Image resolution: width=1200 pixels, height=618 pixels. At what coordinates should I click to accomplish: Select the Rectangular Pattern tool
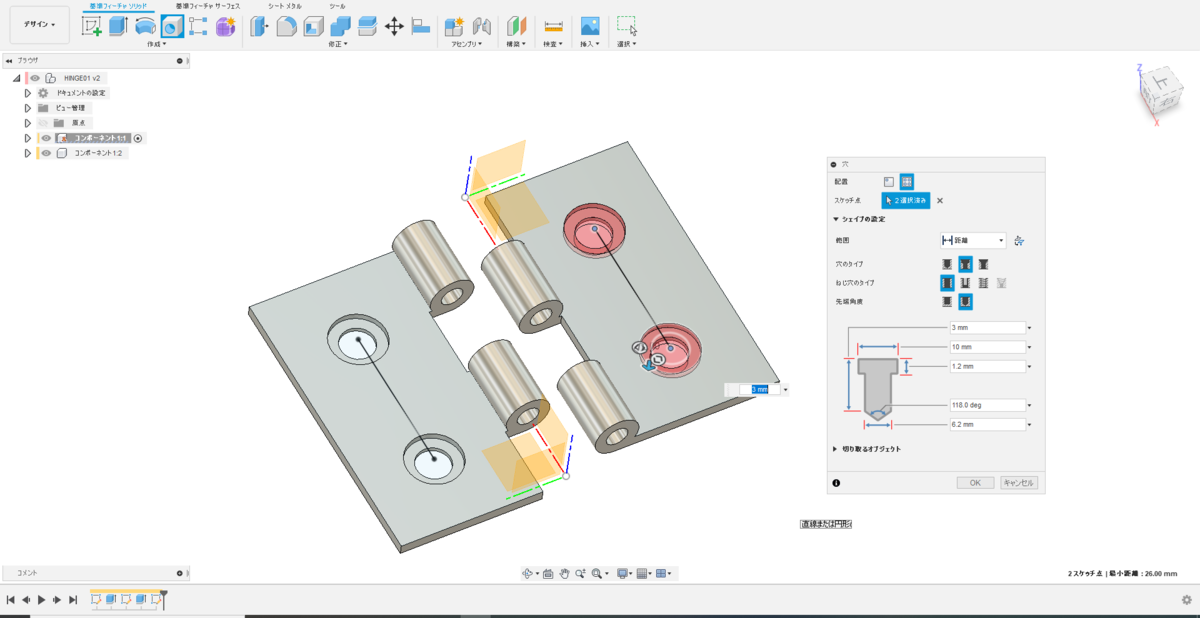(x=198, y=27)
